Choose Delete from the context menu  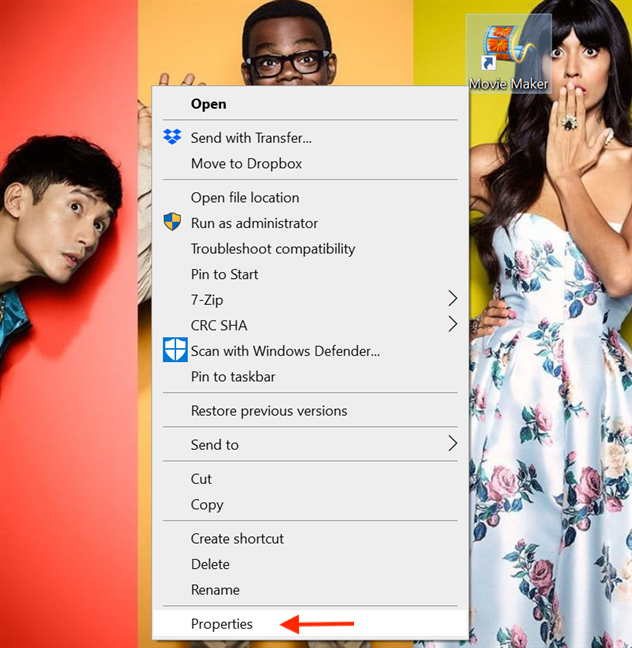coord(310,564)
